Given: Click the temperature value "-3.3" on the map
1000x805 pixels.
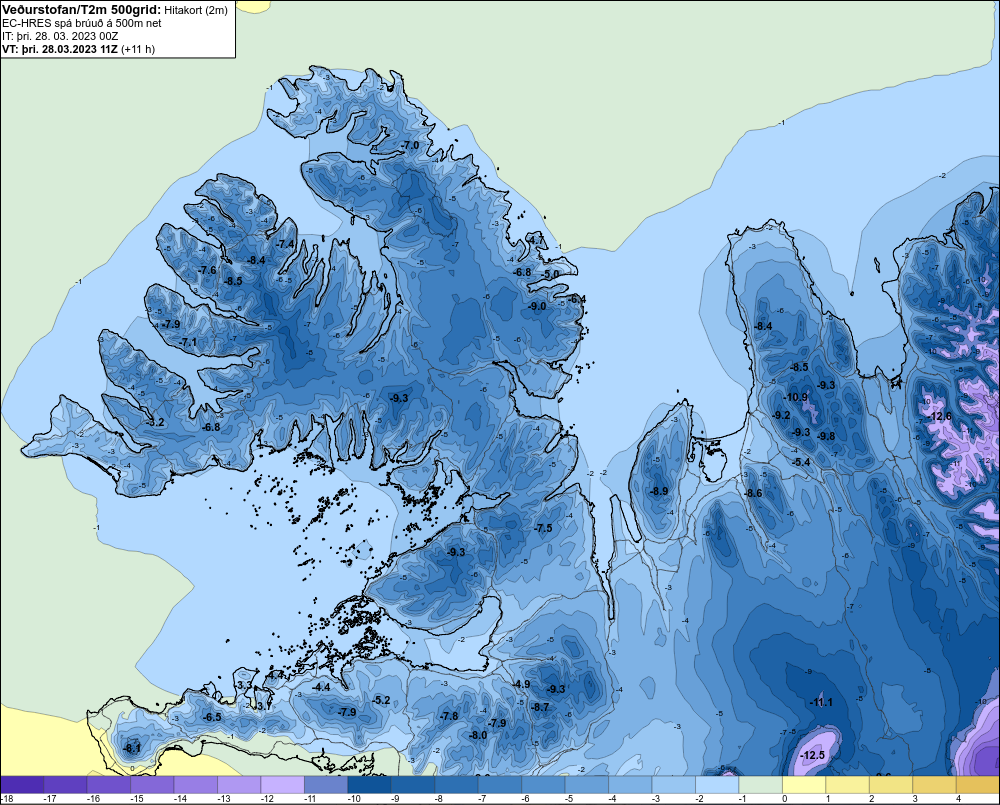Looking at the screenshot, I should click(x=244, y=685).
